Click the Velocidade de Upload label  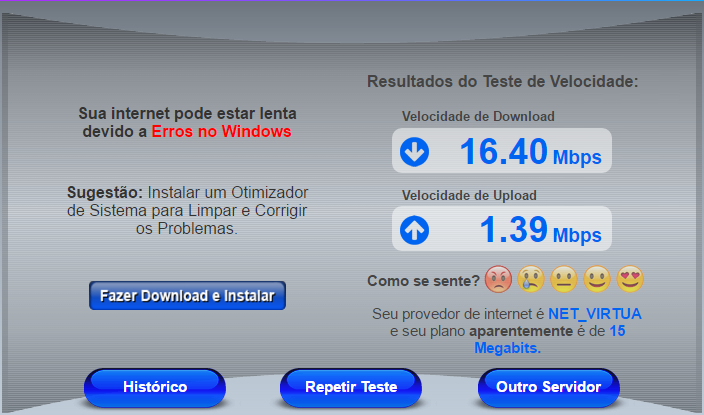[469, 195]
